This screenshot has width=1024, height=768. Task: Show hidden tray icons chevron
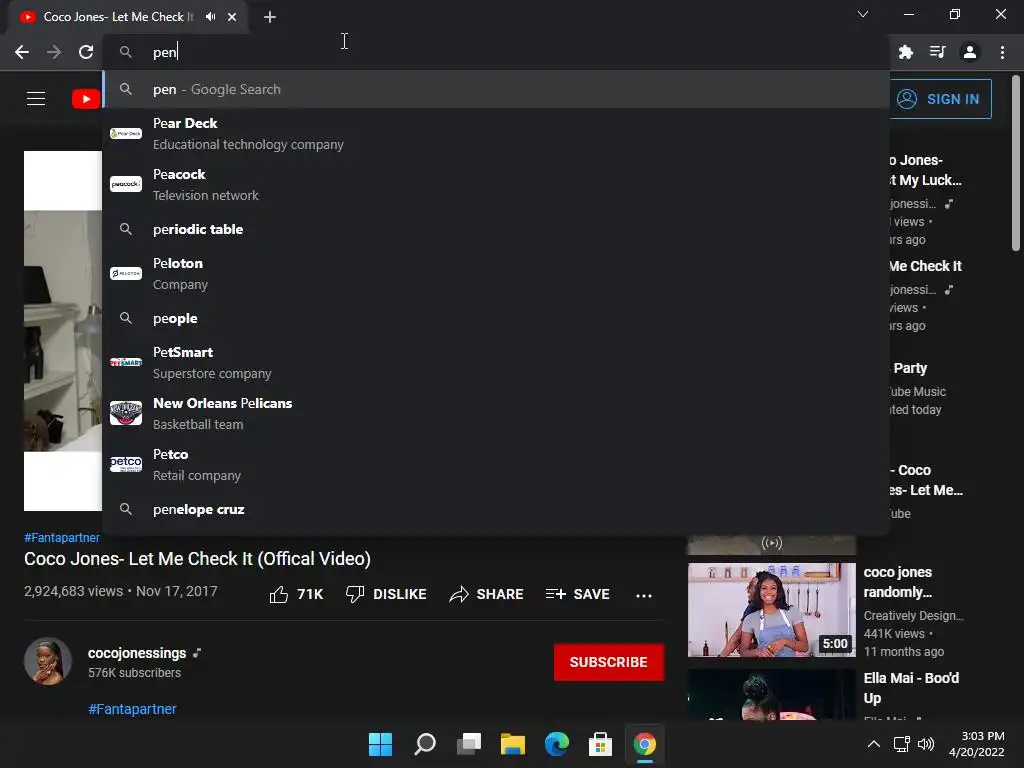(x=874, y=744)
